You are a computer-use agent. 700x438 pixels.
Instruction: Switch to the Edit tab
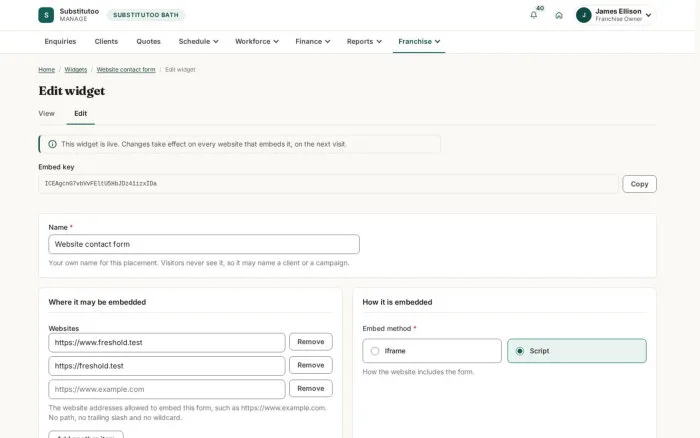(x=80, y=113)
